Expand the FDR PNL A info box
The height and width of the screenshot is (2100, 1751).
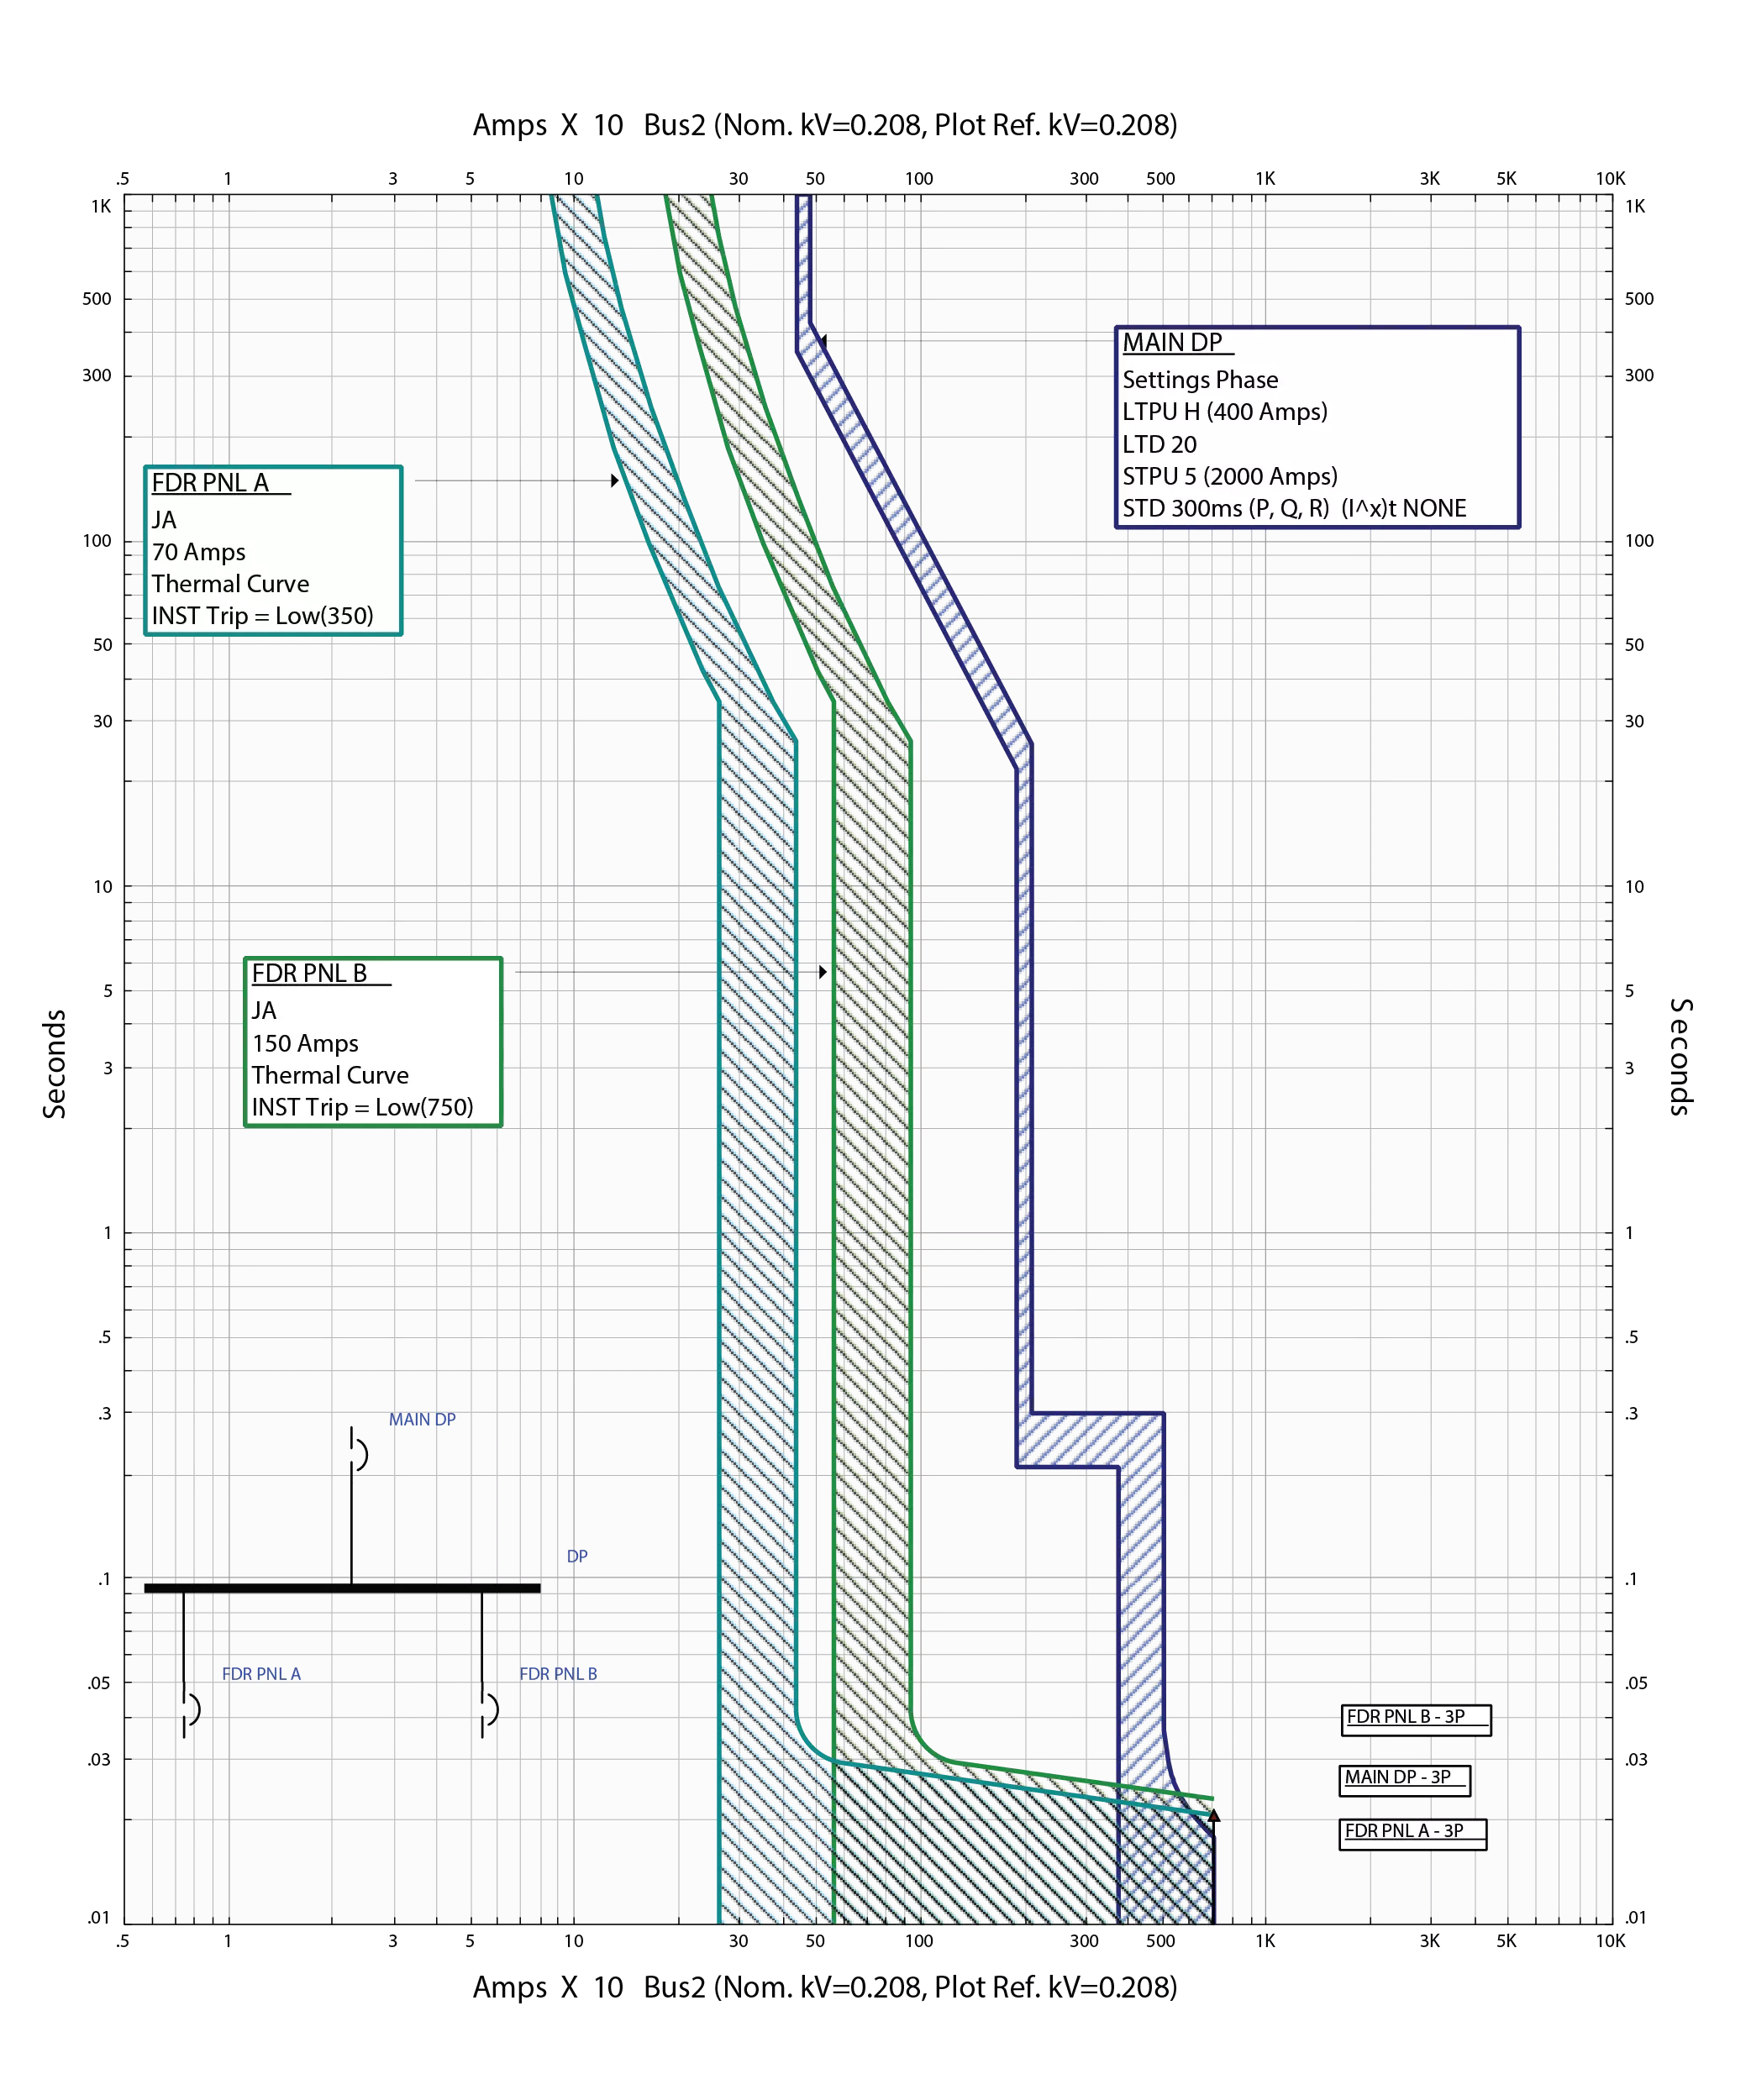pyautogui.click(x=272, y=550)
